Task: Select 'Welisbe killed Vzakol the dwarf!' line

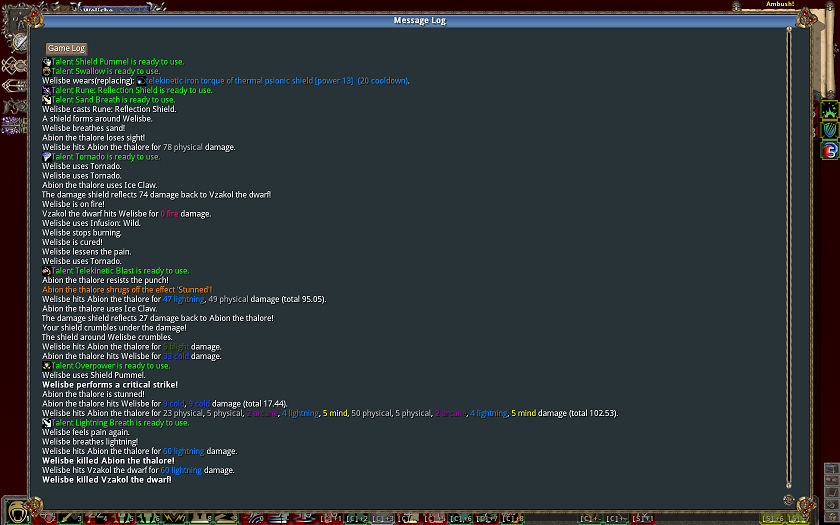Action: (107, 480)
